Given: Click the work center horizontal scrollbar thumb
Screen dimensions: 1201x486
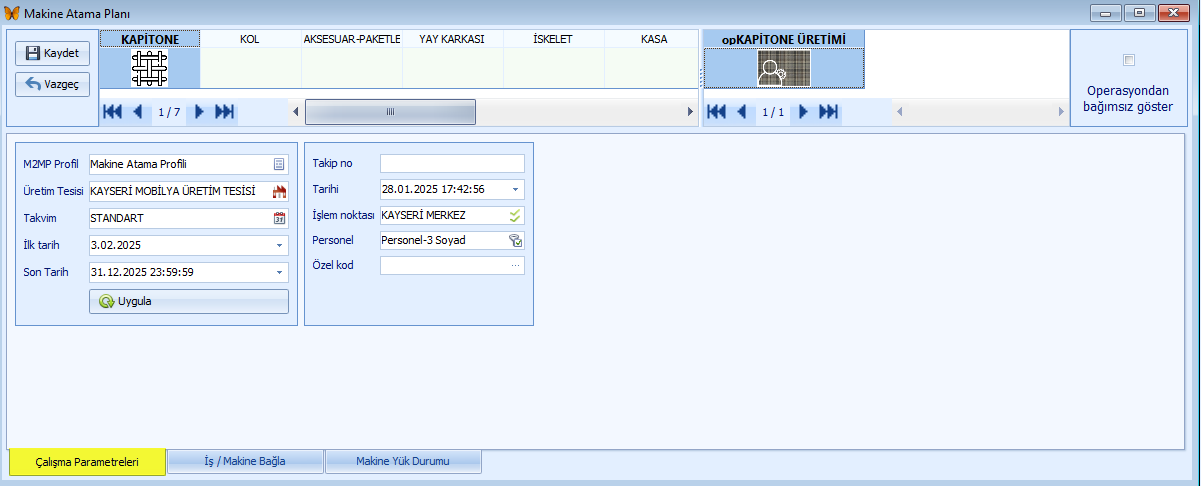Looking at the screenshot, I should (x=390, y=112).
